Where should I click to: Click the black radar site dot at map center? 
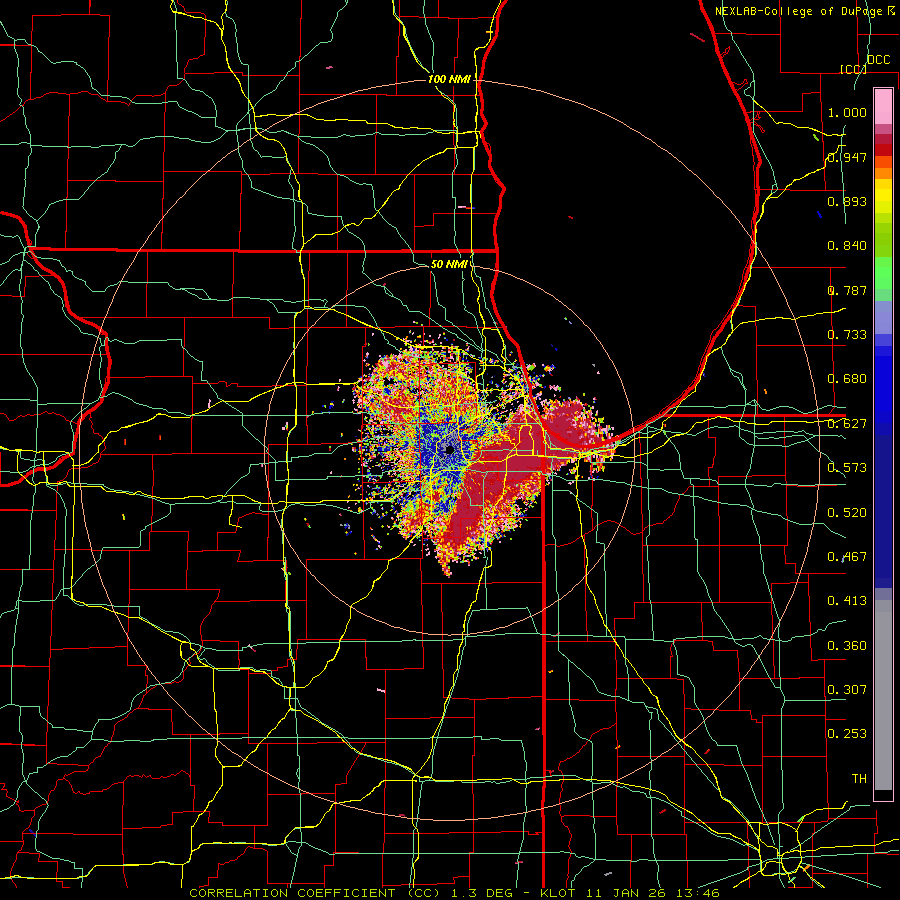coord(450,450)
